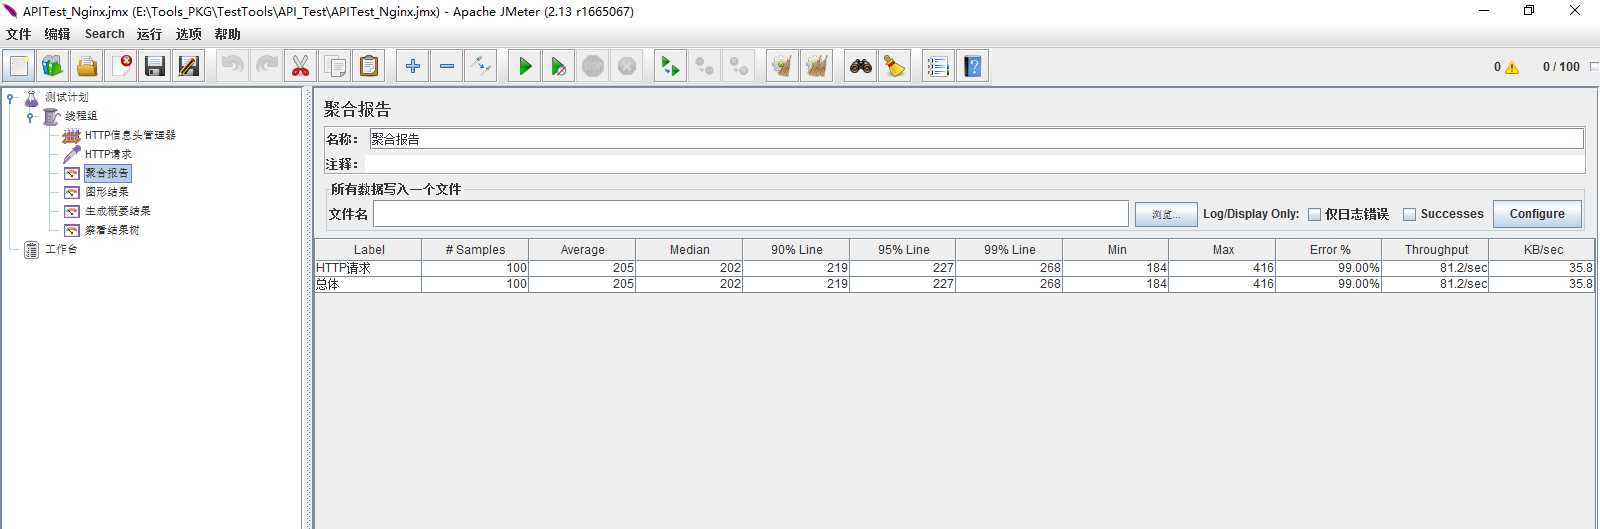This screenshot has height=529, width=1600.
Task: Click the Label column header
Action: (368, 250)
